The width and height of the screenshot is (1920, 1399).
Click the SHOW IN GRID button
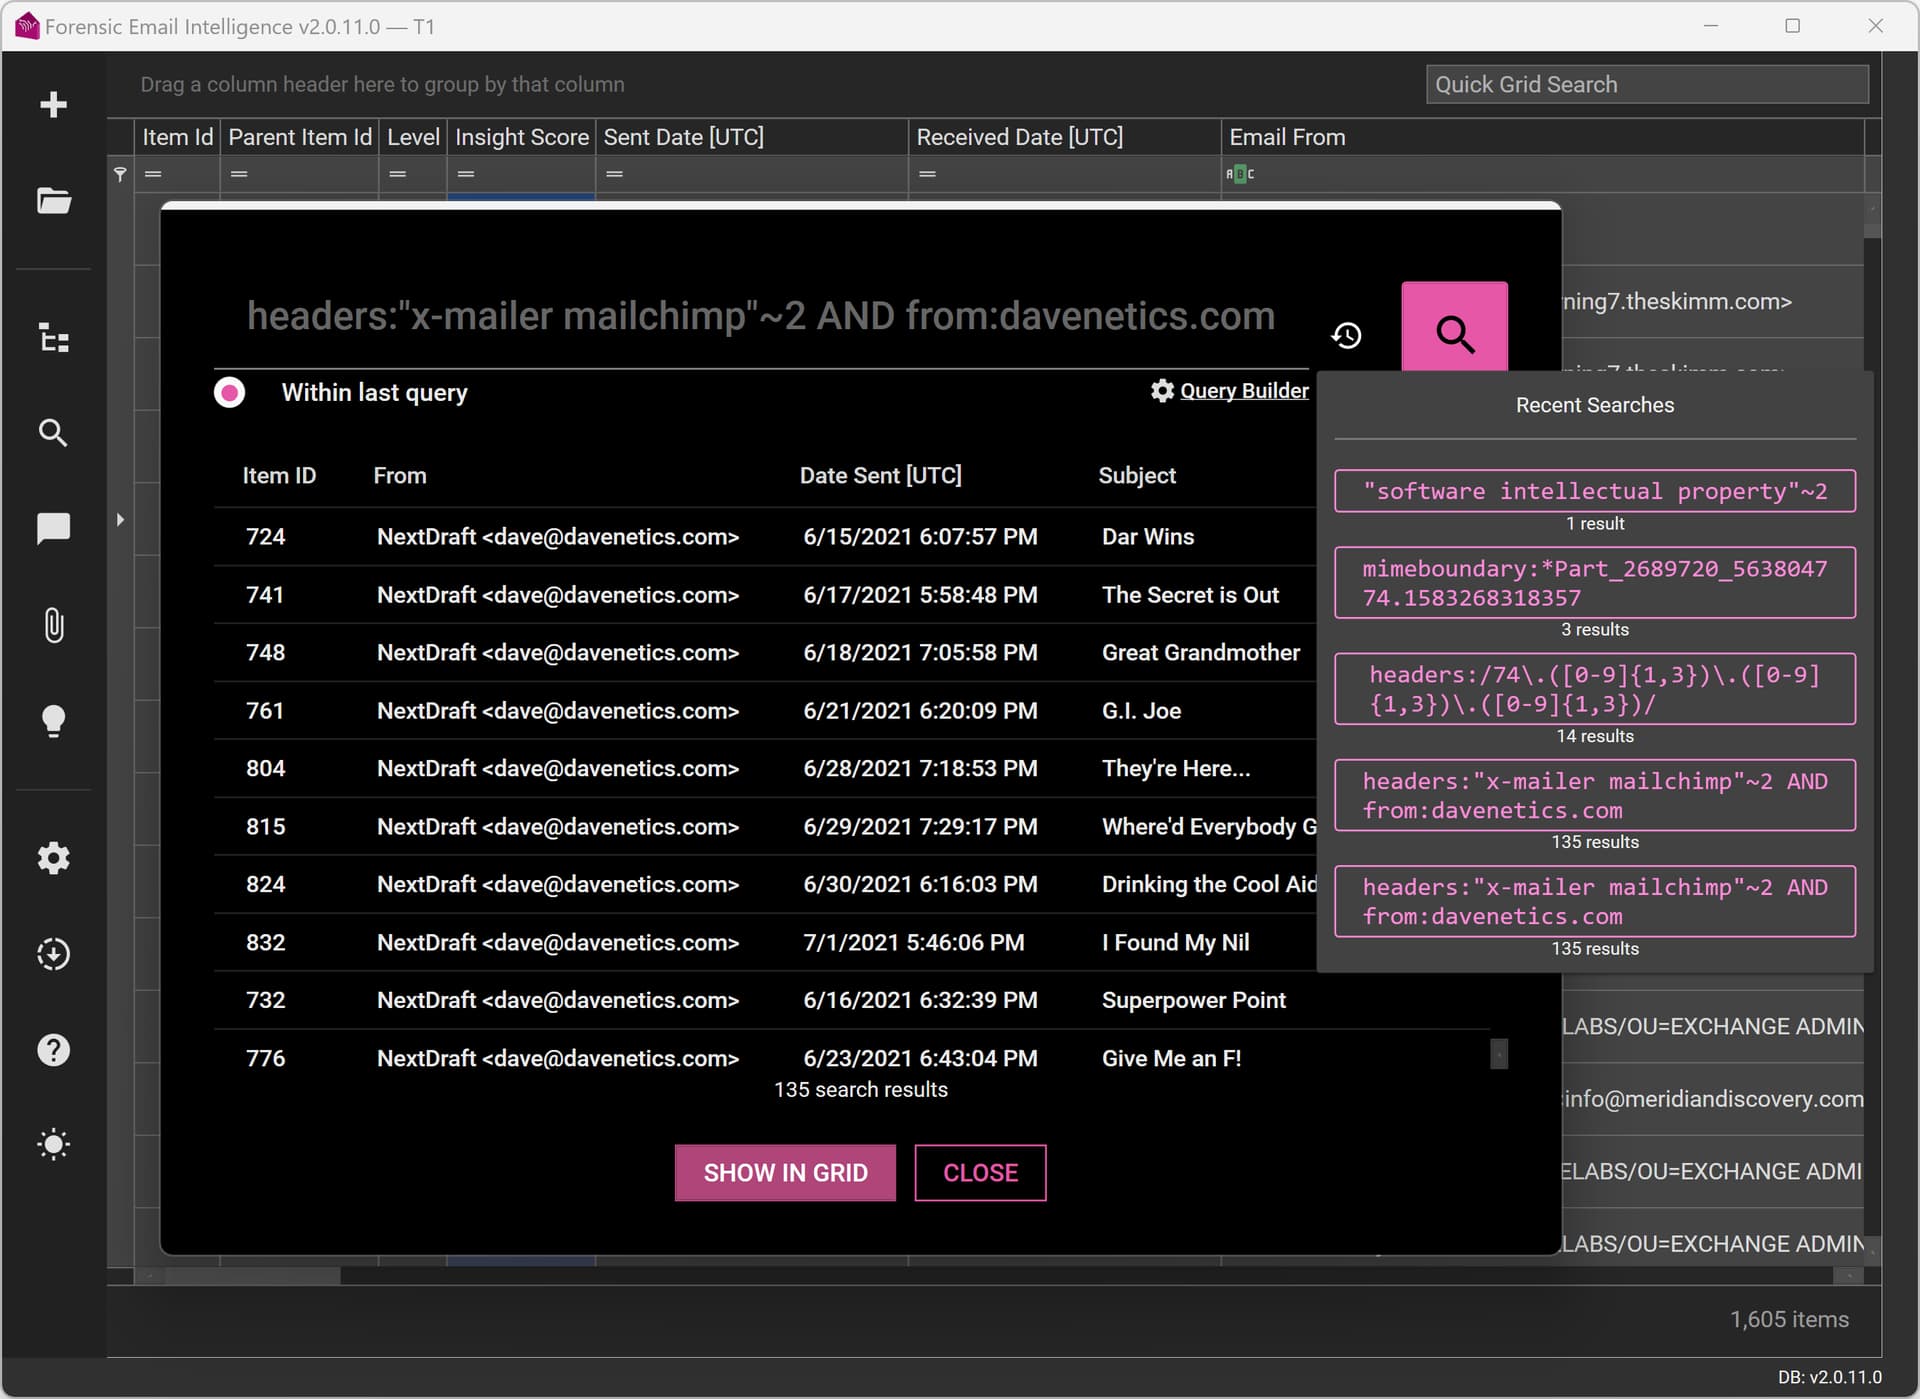tap(785, 1172)
